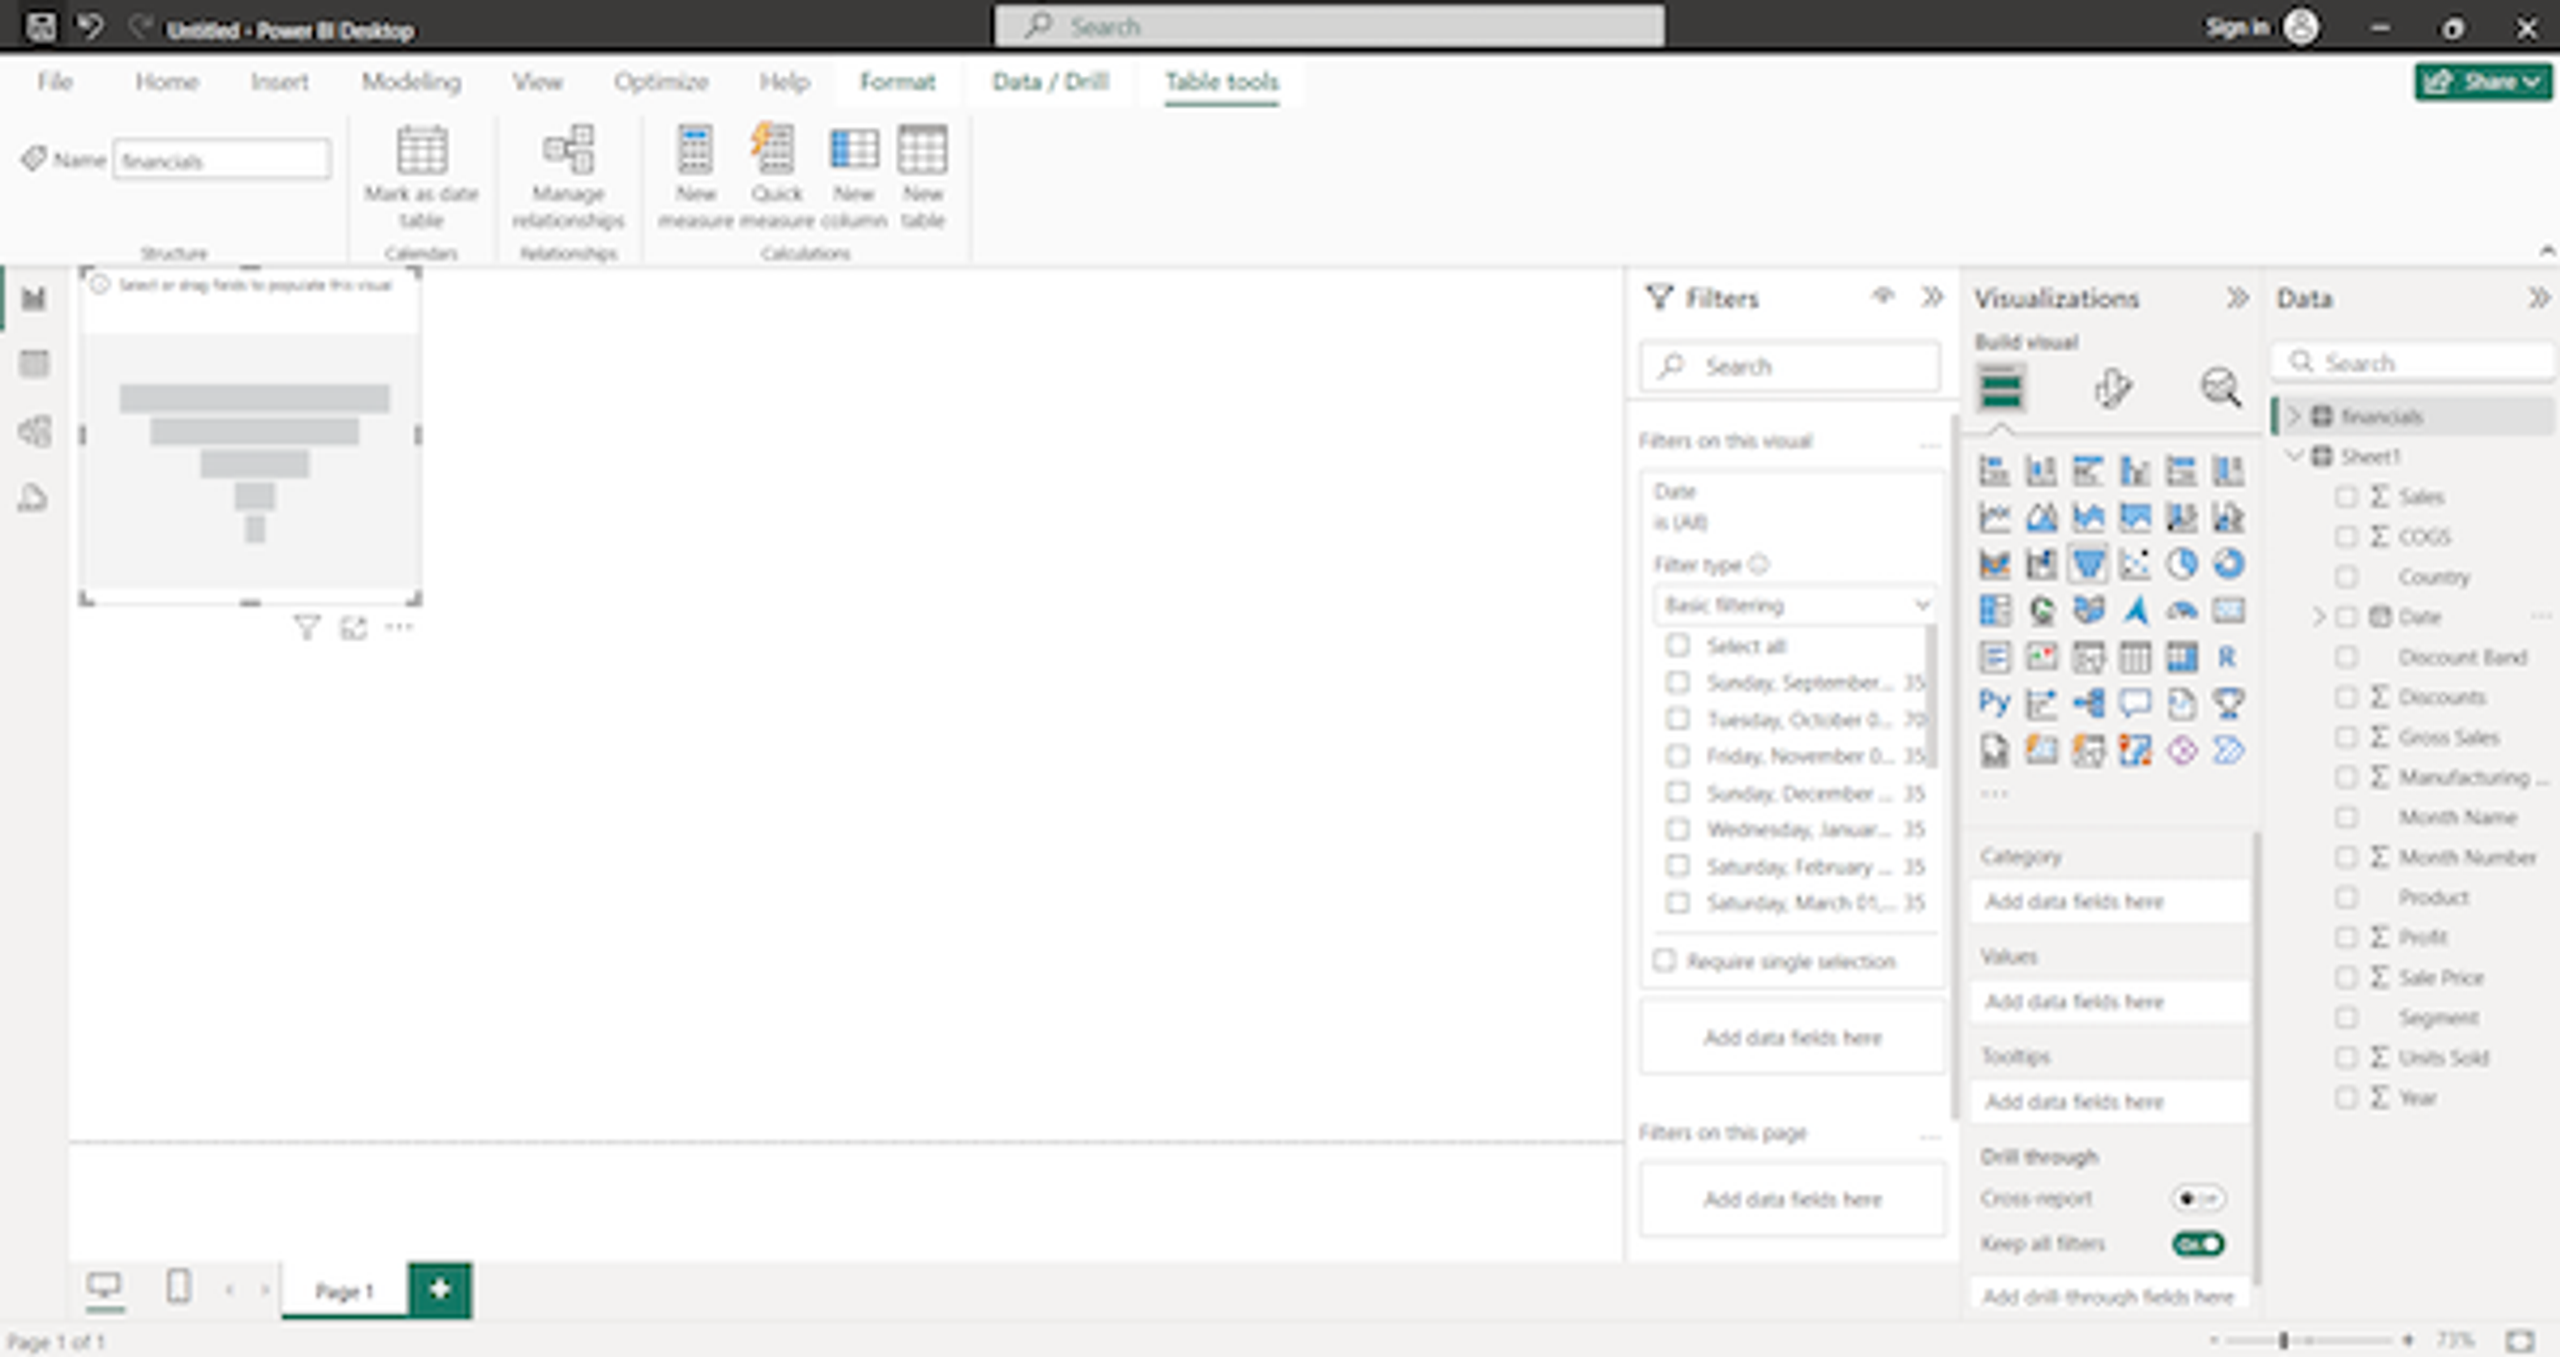Click the Share button
This screenshot has width=2560, height=1357.
[x=2482, y=81]
